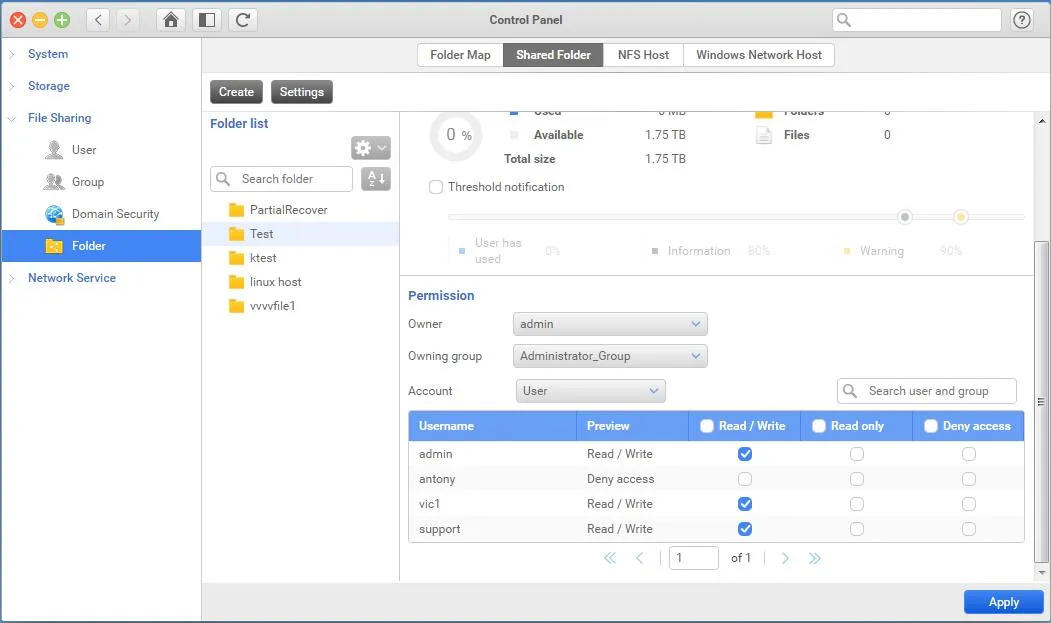The width and height of the screenshot is (1051, 623).
Task: Click Search user and group field
Action: (927, 391)
